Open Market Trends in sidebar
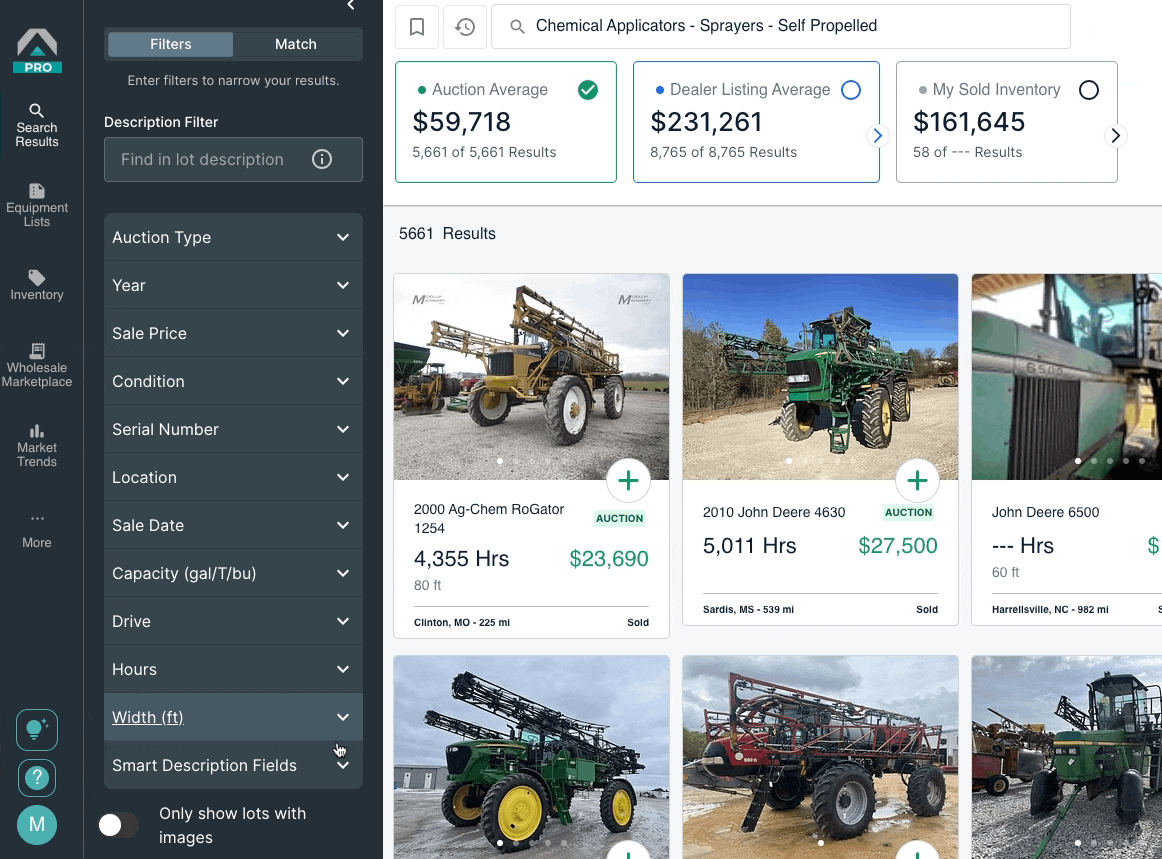 tap(37, 445)
